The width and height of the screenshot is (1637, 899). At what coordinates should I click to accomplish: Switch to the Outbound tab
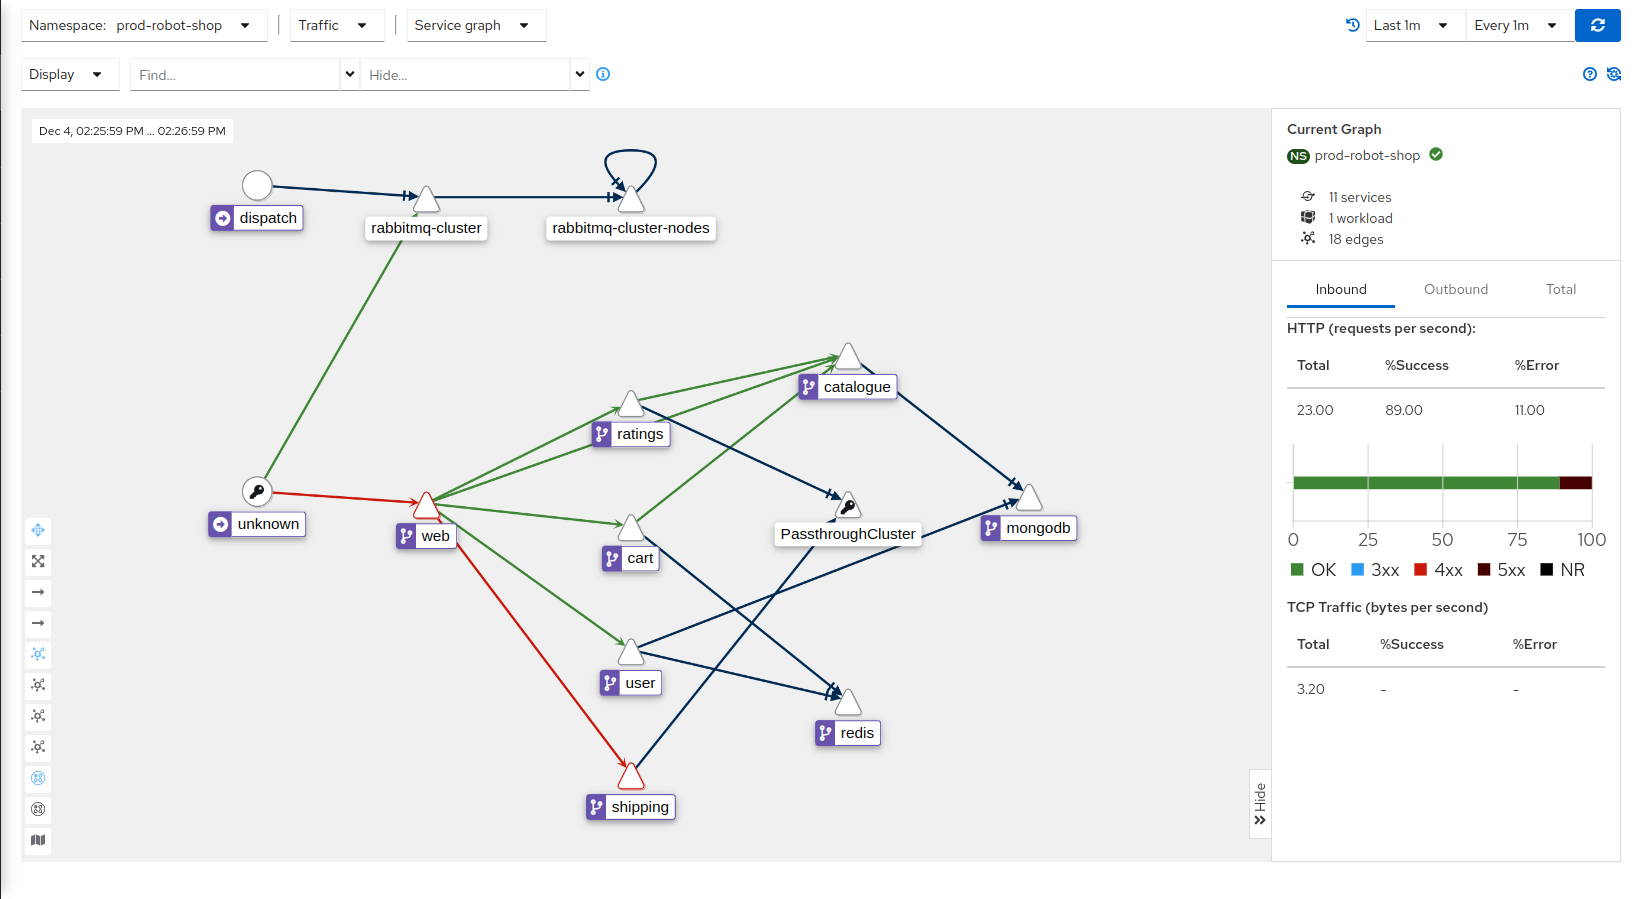1455,289
